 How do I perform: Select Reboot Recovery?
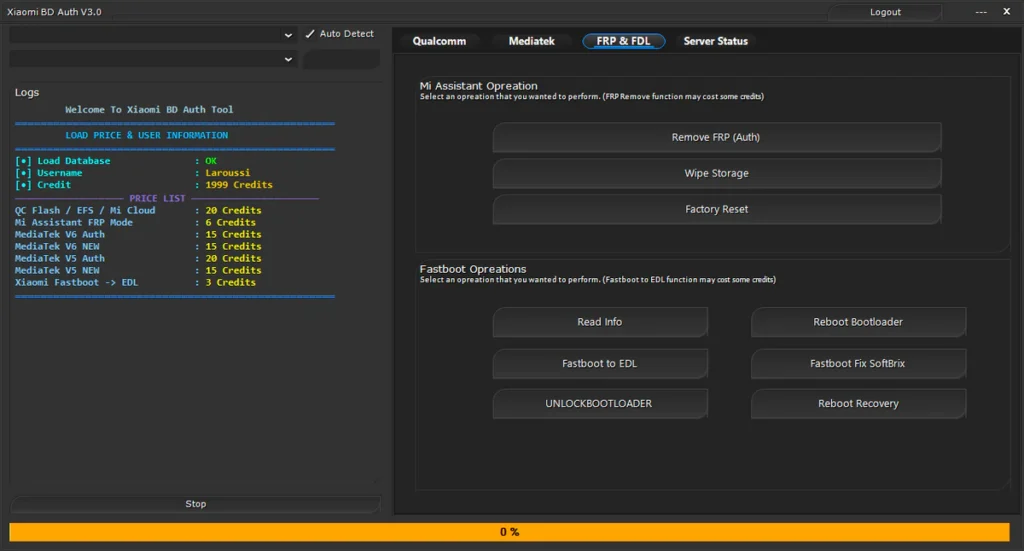[x=858, y=404]
